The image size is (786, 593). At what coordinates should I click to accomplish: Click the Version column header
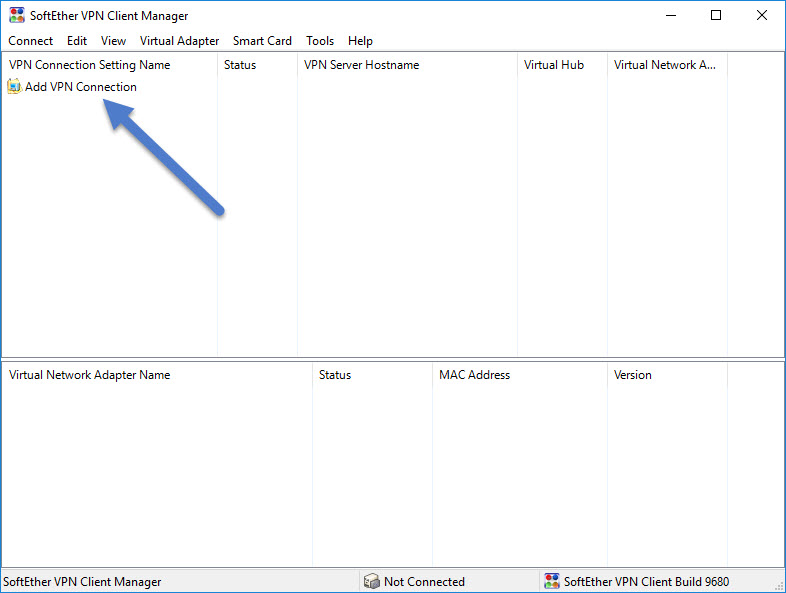(667, 375)
